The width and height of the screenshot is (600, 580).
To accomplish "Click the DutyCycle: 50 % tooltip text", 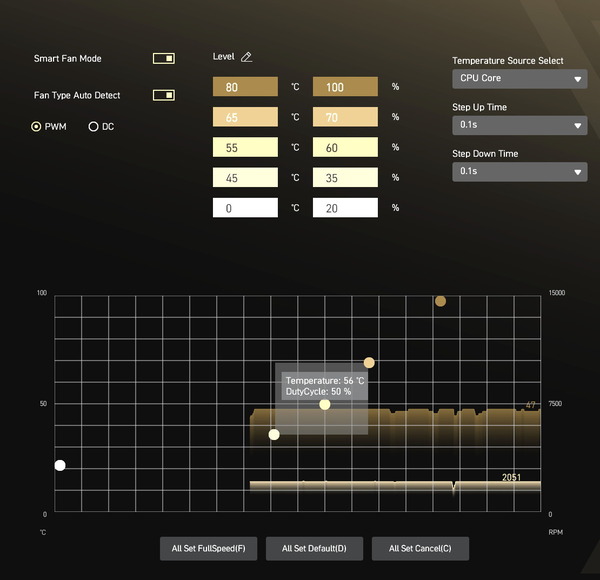I will [318, 391].
